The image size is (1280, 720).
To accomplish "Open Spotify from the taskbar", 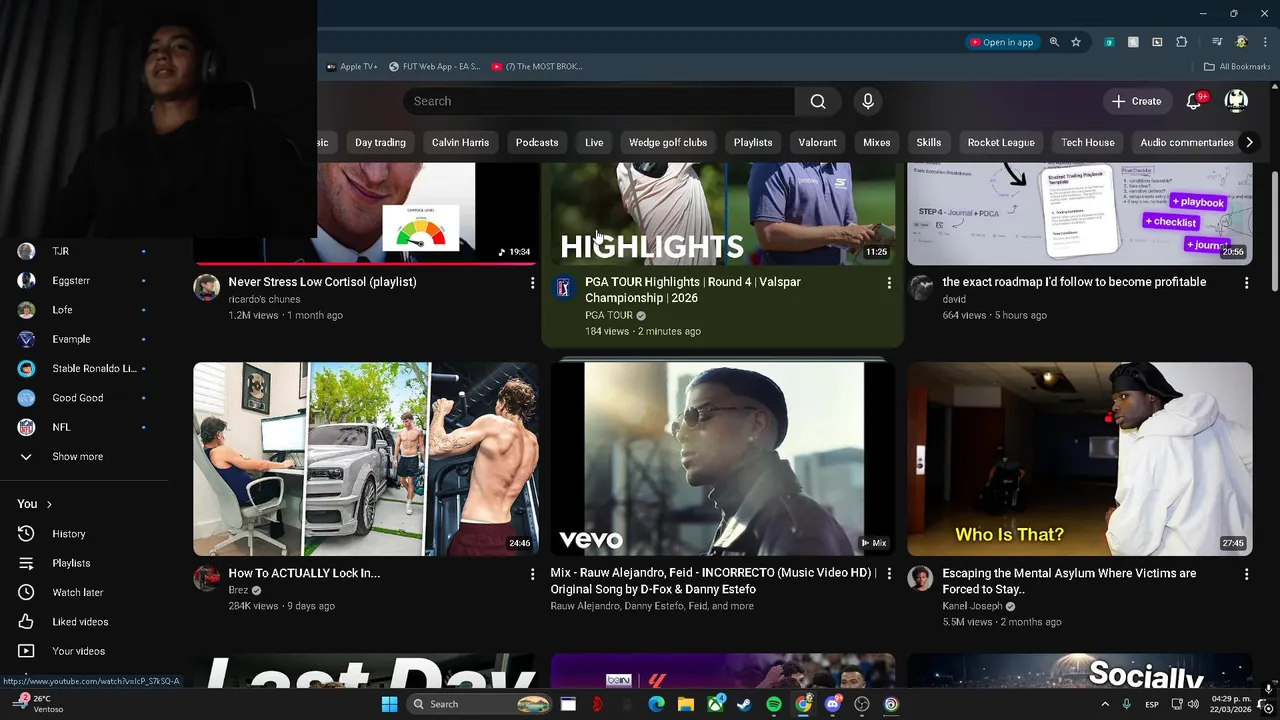I will pyautogui.click(x=774, y=704).
